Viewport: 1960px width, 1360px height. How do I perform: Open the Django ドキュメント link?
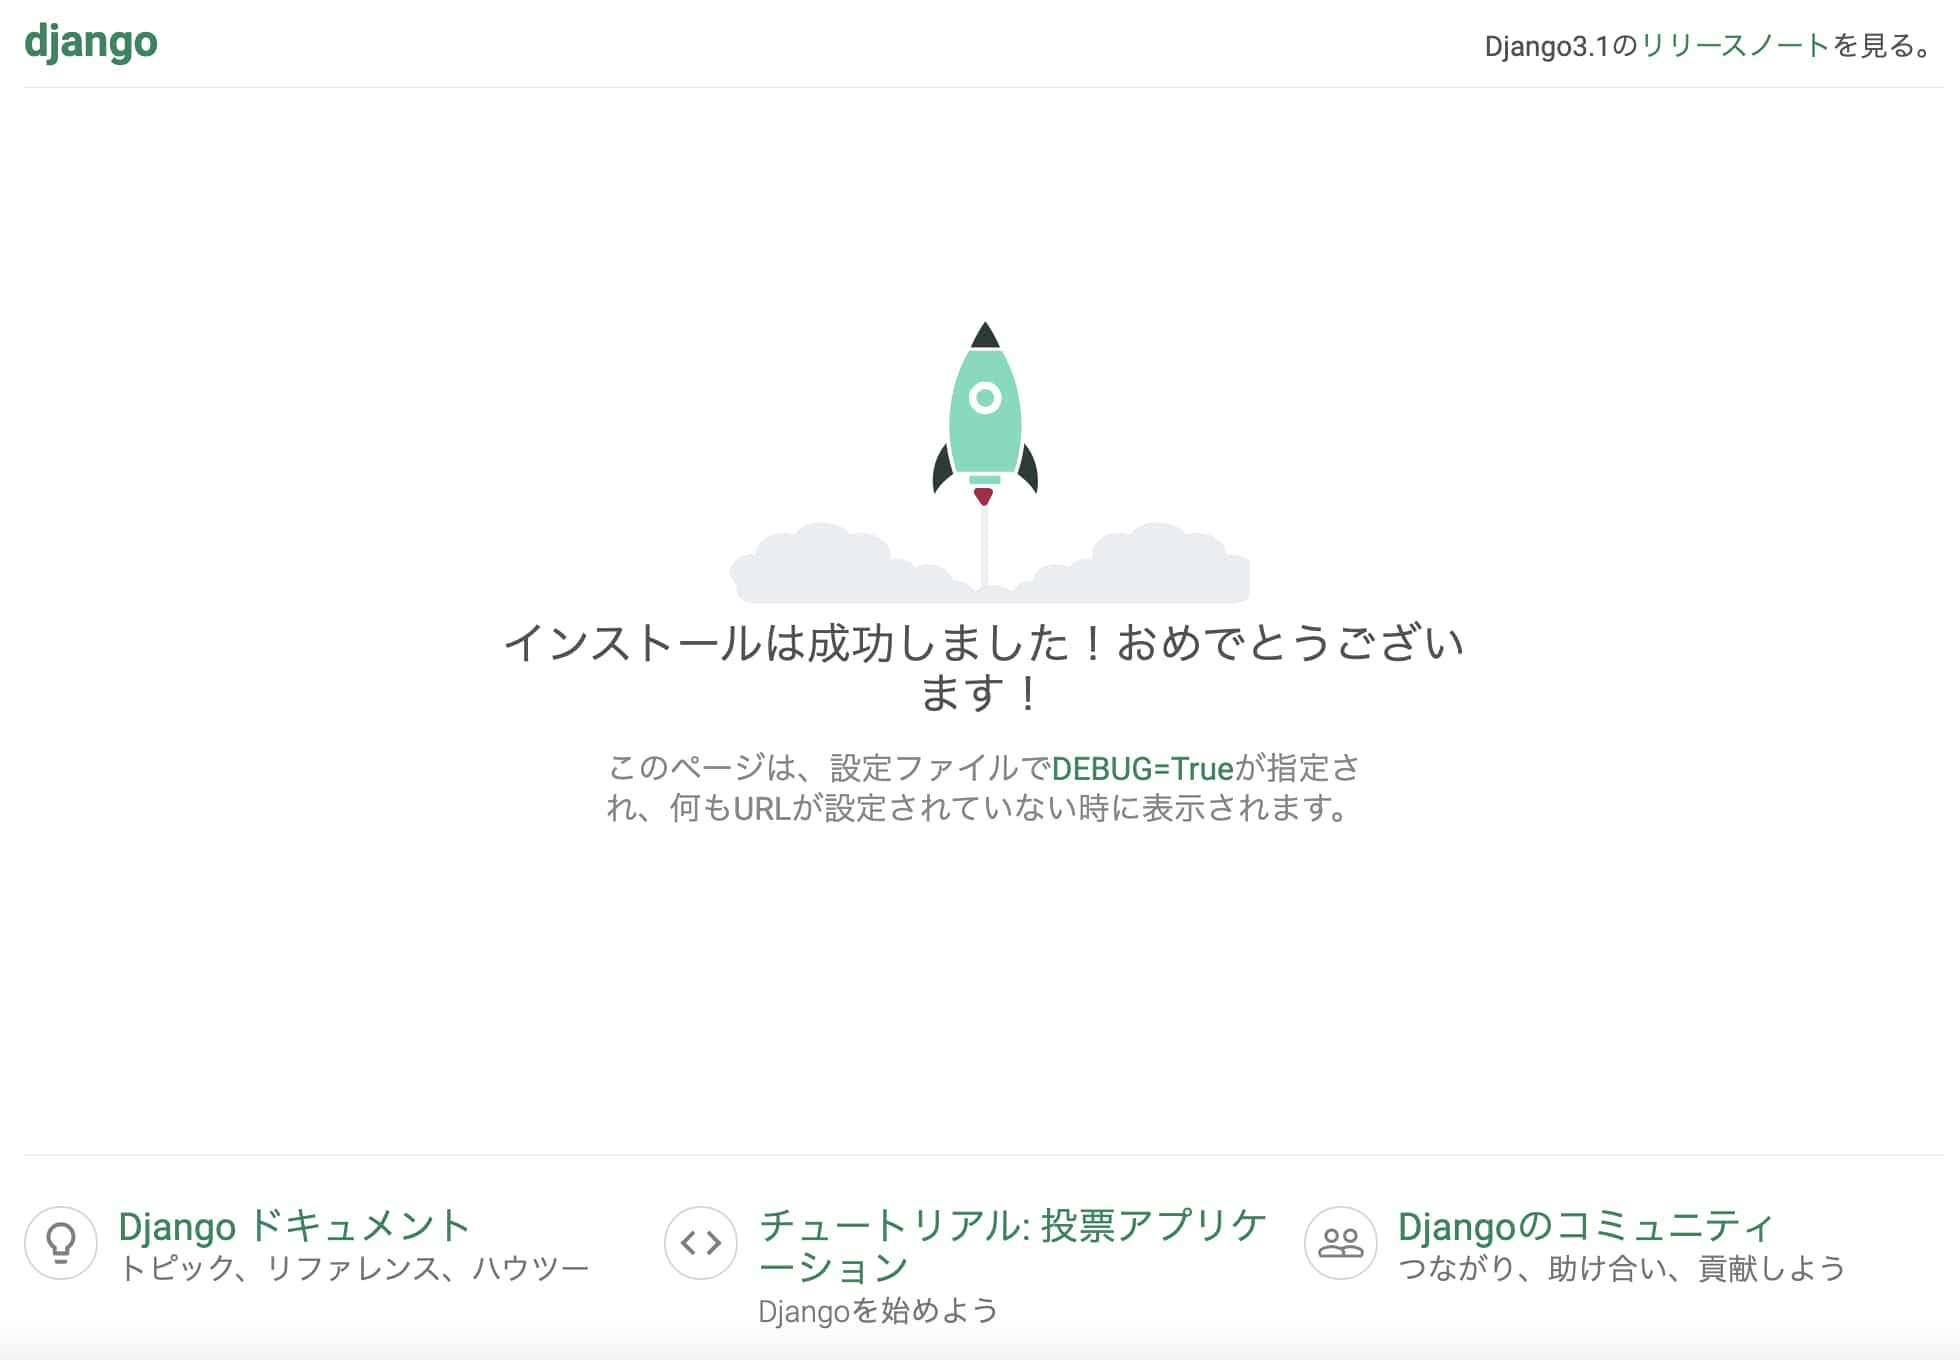pos(294,1226)
